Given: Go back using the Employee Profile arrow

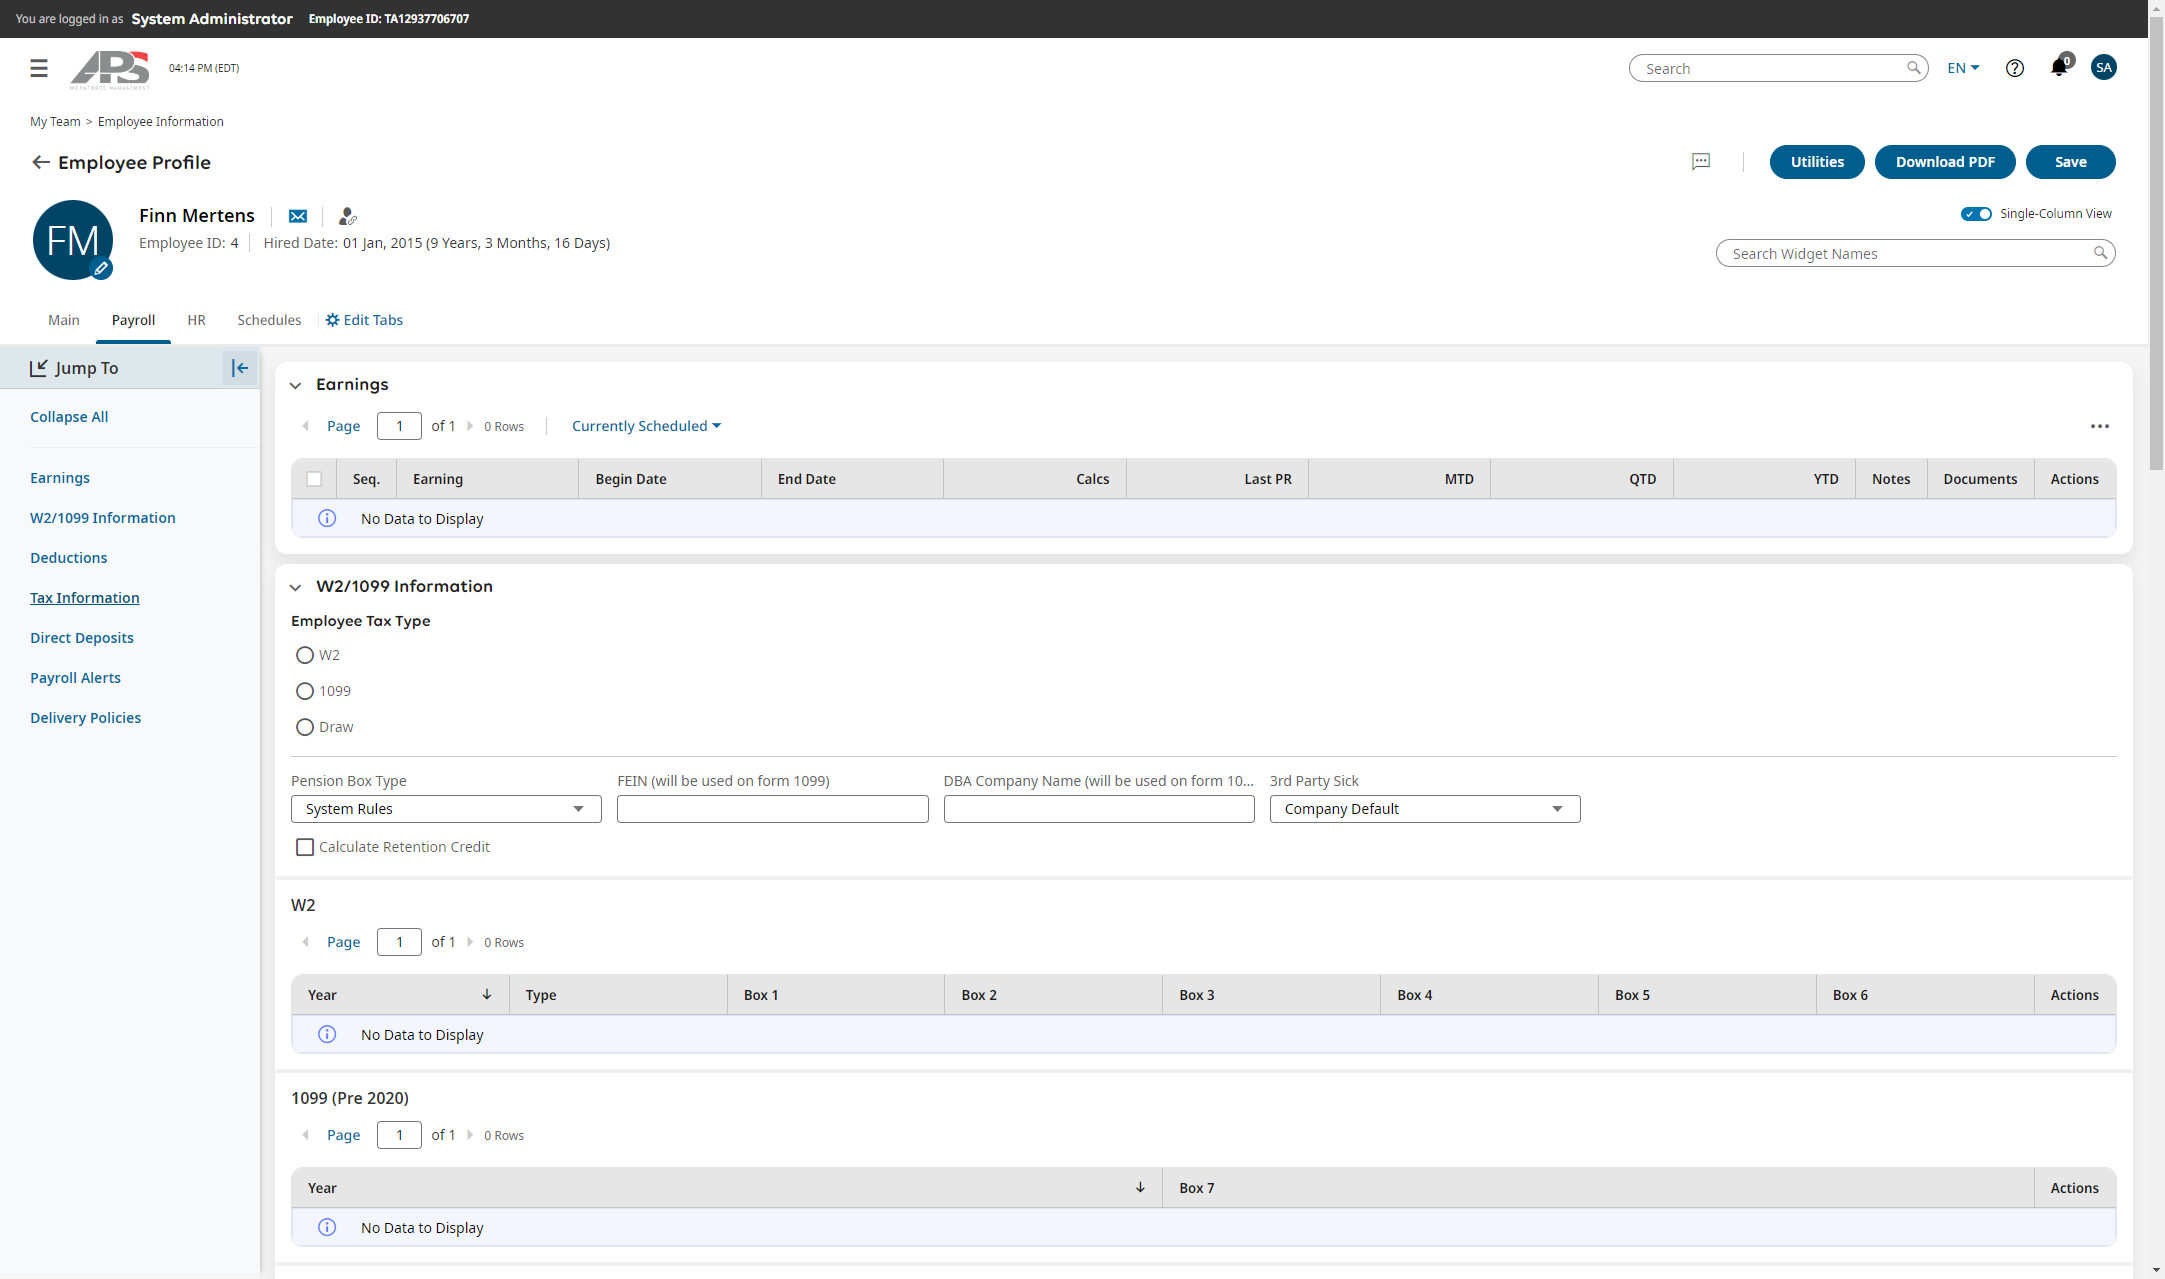Looking at the screenshot, I should 40,162.
